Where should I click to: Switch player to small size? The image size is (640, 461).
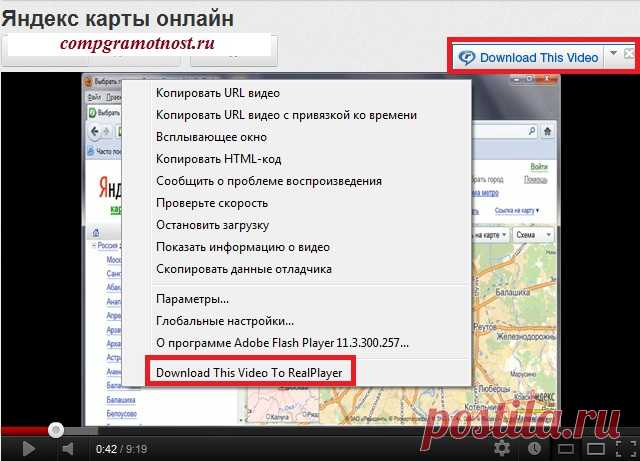[566, 449]
